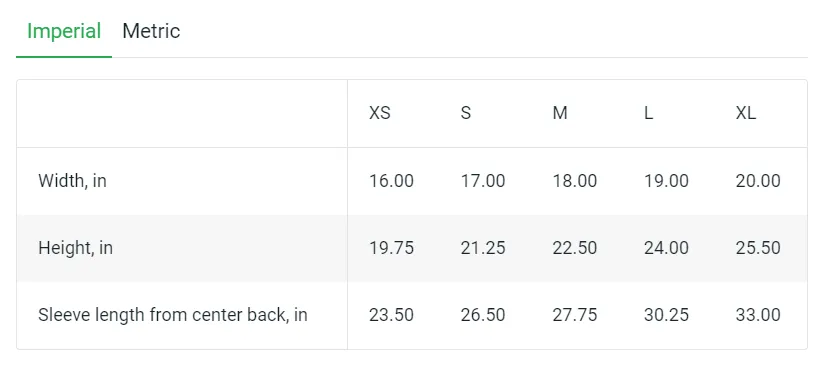Click XL height value 25.50
This screenshot has height=372, width=827.
coord(758,248)
